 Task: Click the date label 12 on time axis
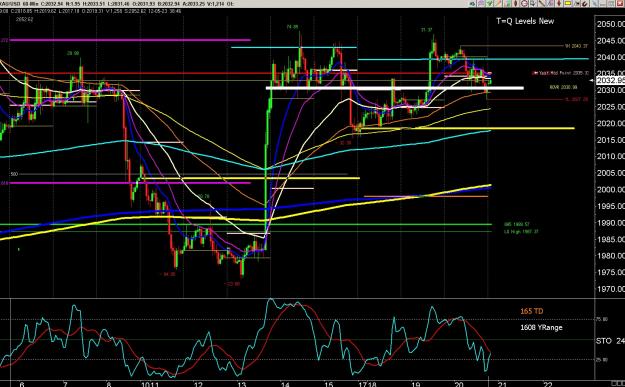[x=198, y=384]
